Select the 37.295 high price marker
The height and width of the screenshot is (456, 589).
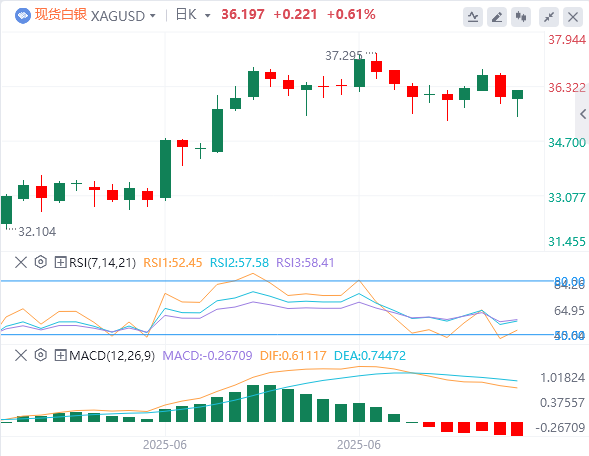[x=344, y=56]
